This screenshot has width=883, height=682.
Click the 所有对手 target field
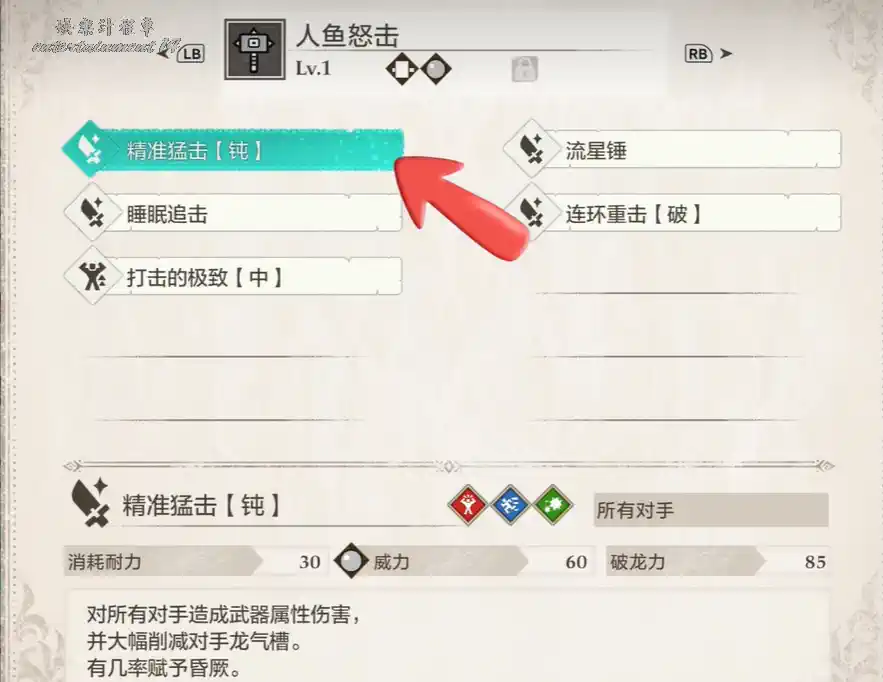pos(711,510)
